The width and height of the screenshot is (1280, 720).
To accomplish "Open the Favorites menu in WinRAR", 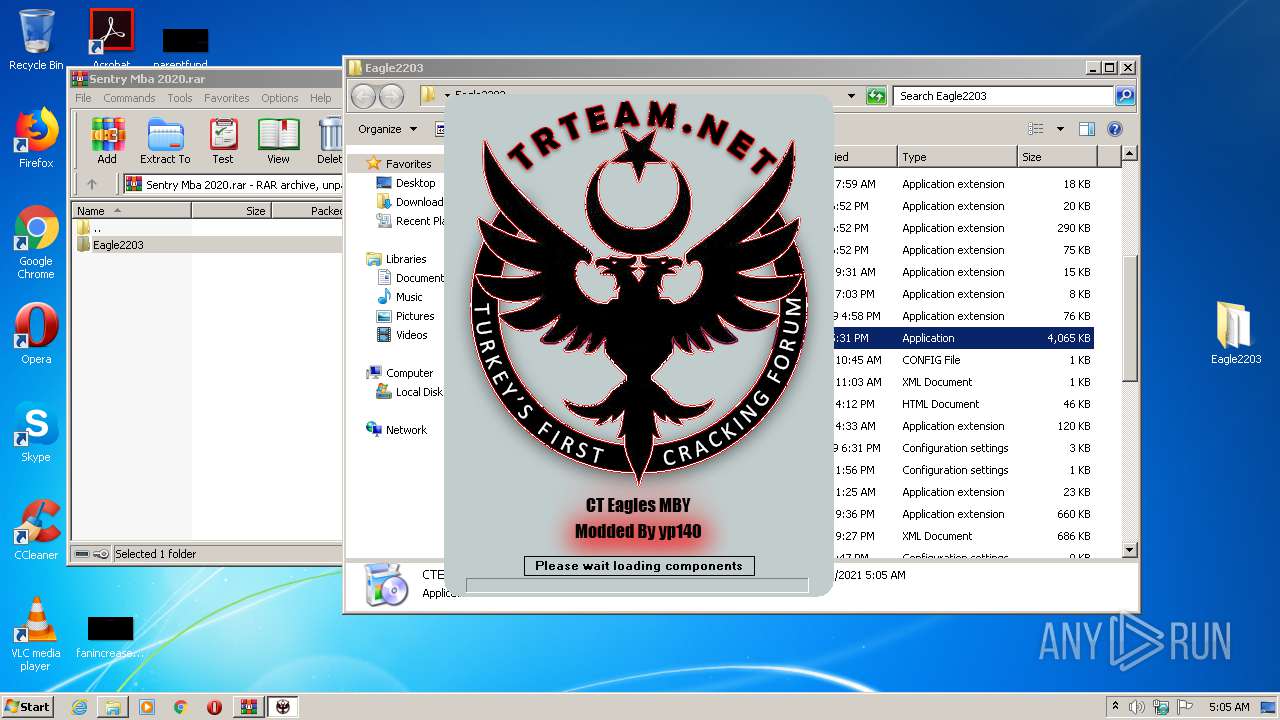I will point(227,98).
